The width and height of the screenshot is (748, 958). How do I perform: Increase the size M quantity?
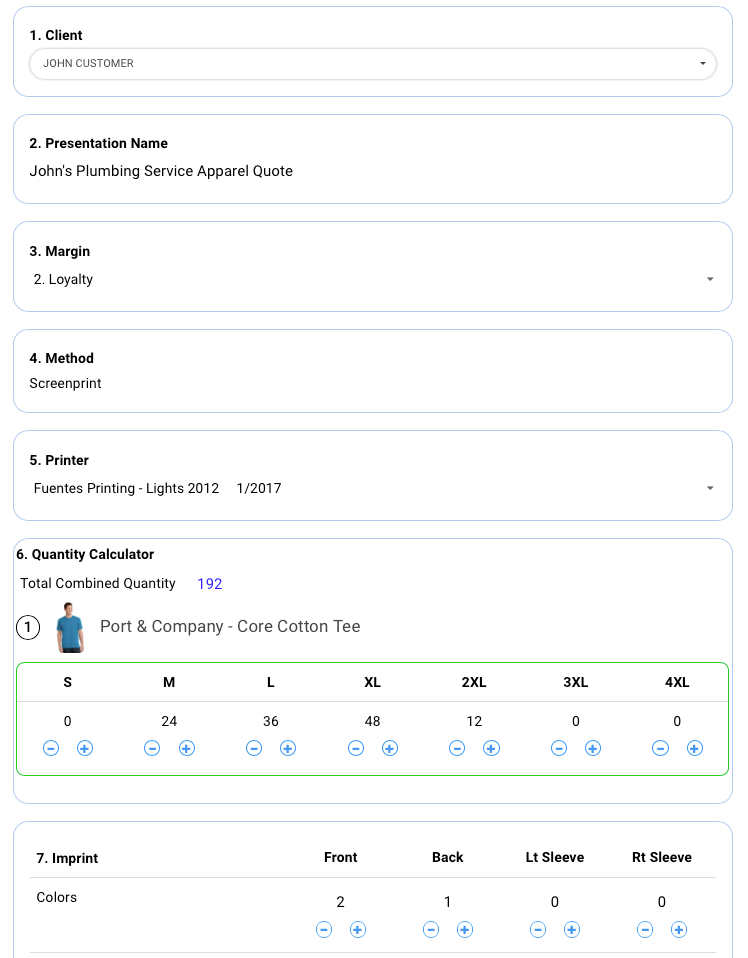coord(187,748)
